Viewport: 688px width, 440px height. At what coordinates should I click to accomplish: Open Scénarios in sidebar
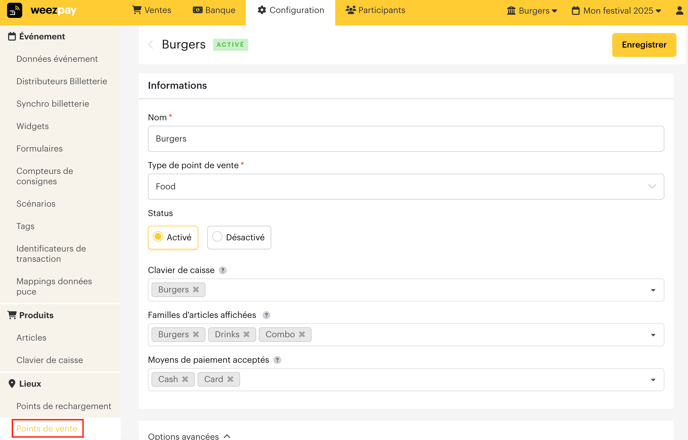click(36, 204)
